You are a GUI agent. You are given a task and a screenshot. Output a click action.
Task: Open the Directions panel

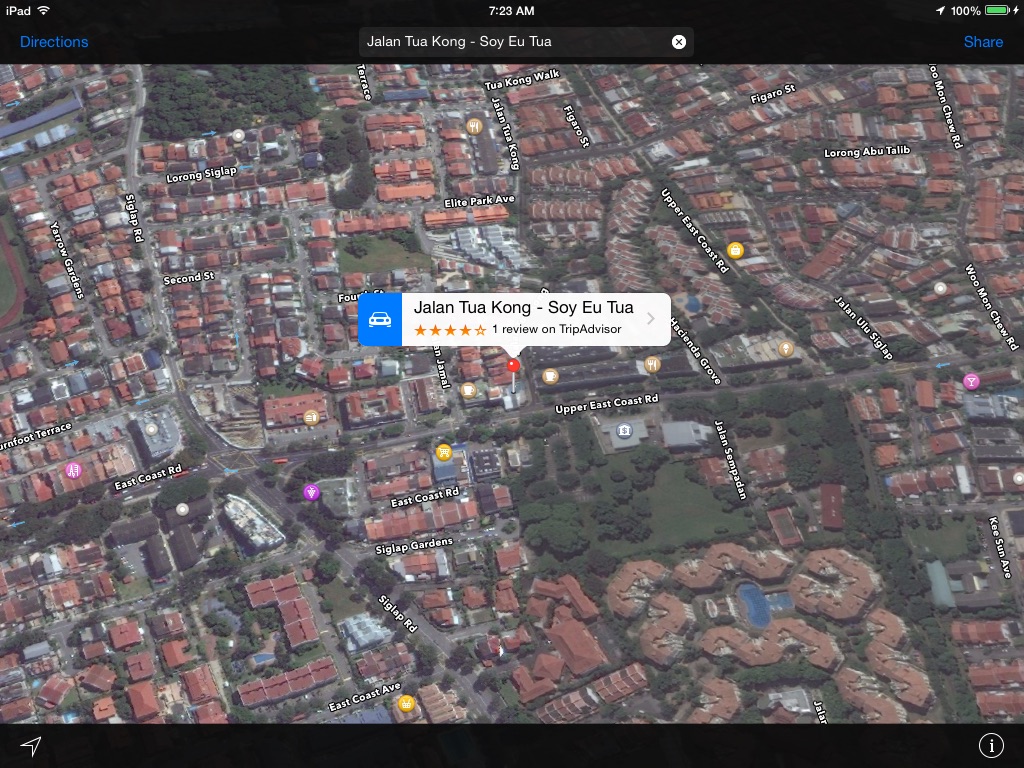pyautogui.click(x=54, y=42)
